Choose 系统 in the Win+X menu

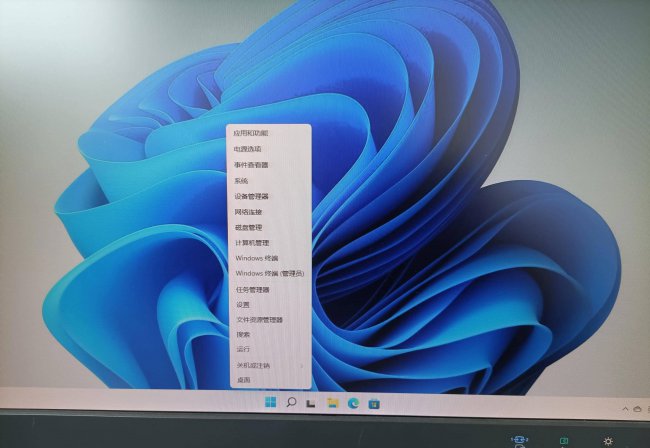click(x=269, y=181)
